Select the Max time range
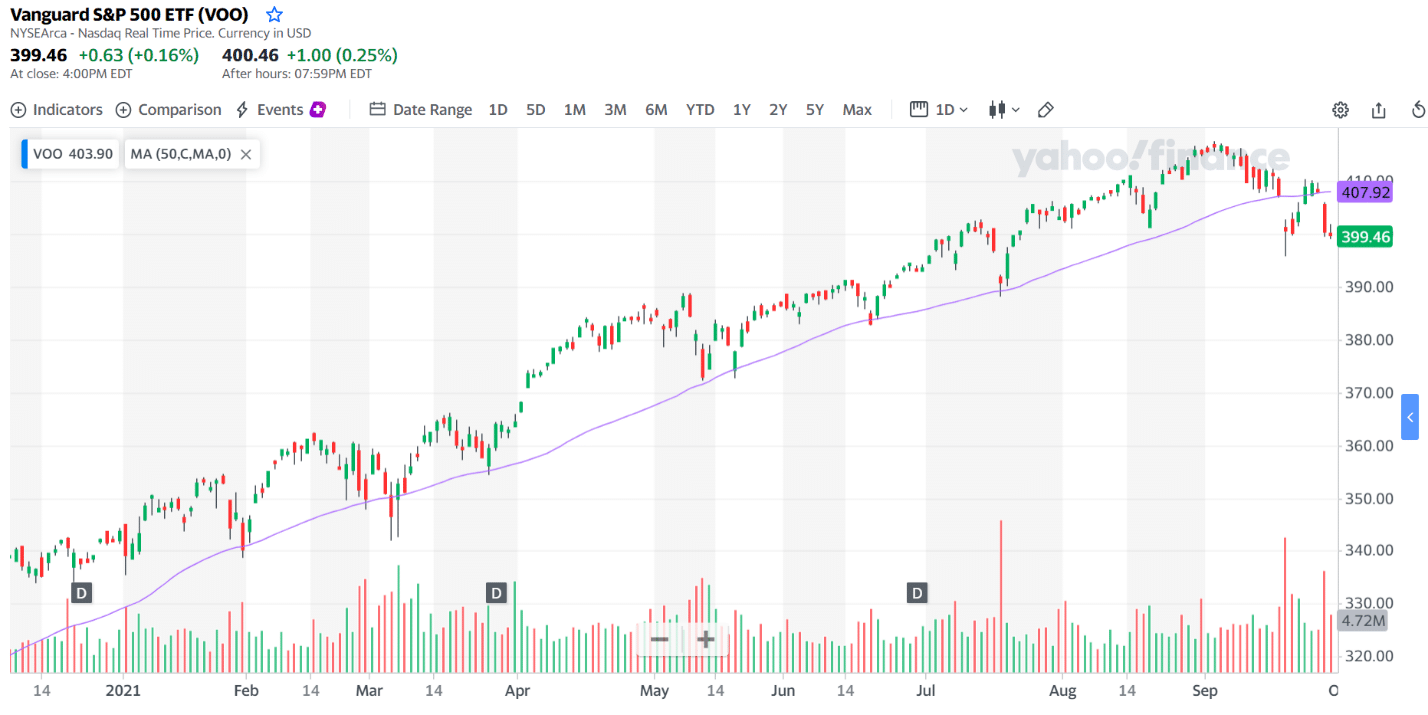The width and height of the screenshot is (1428, 715). tap(857, 109)
